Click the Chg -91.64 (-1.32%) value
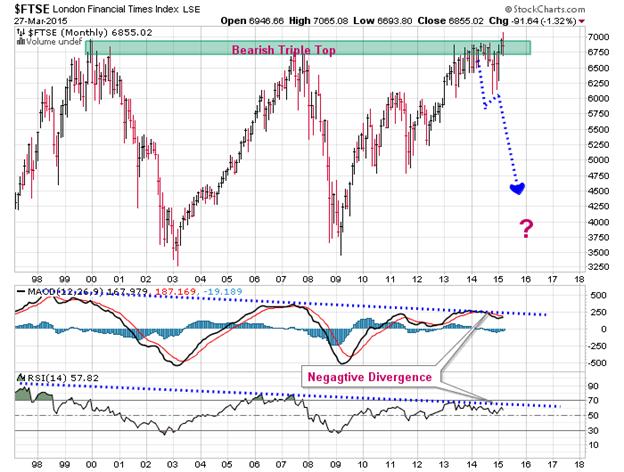The image size is (624, 472). [x=532, y=21]
